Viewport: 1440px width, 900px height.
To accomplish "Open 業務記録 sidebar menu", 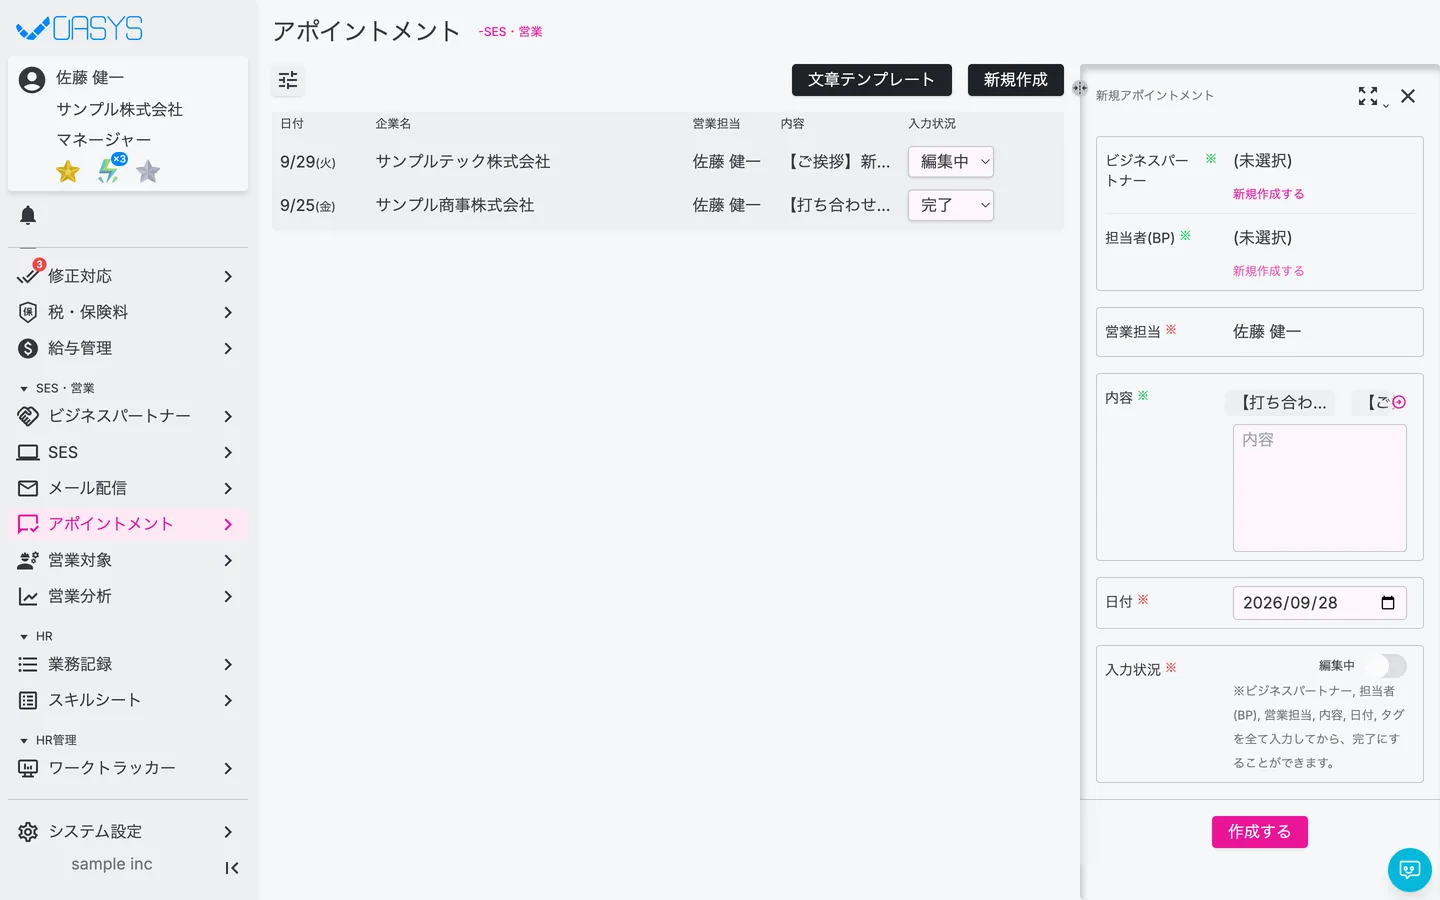I will [128, 664].
